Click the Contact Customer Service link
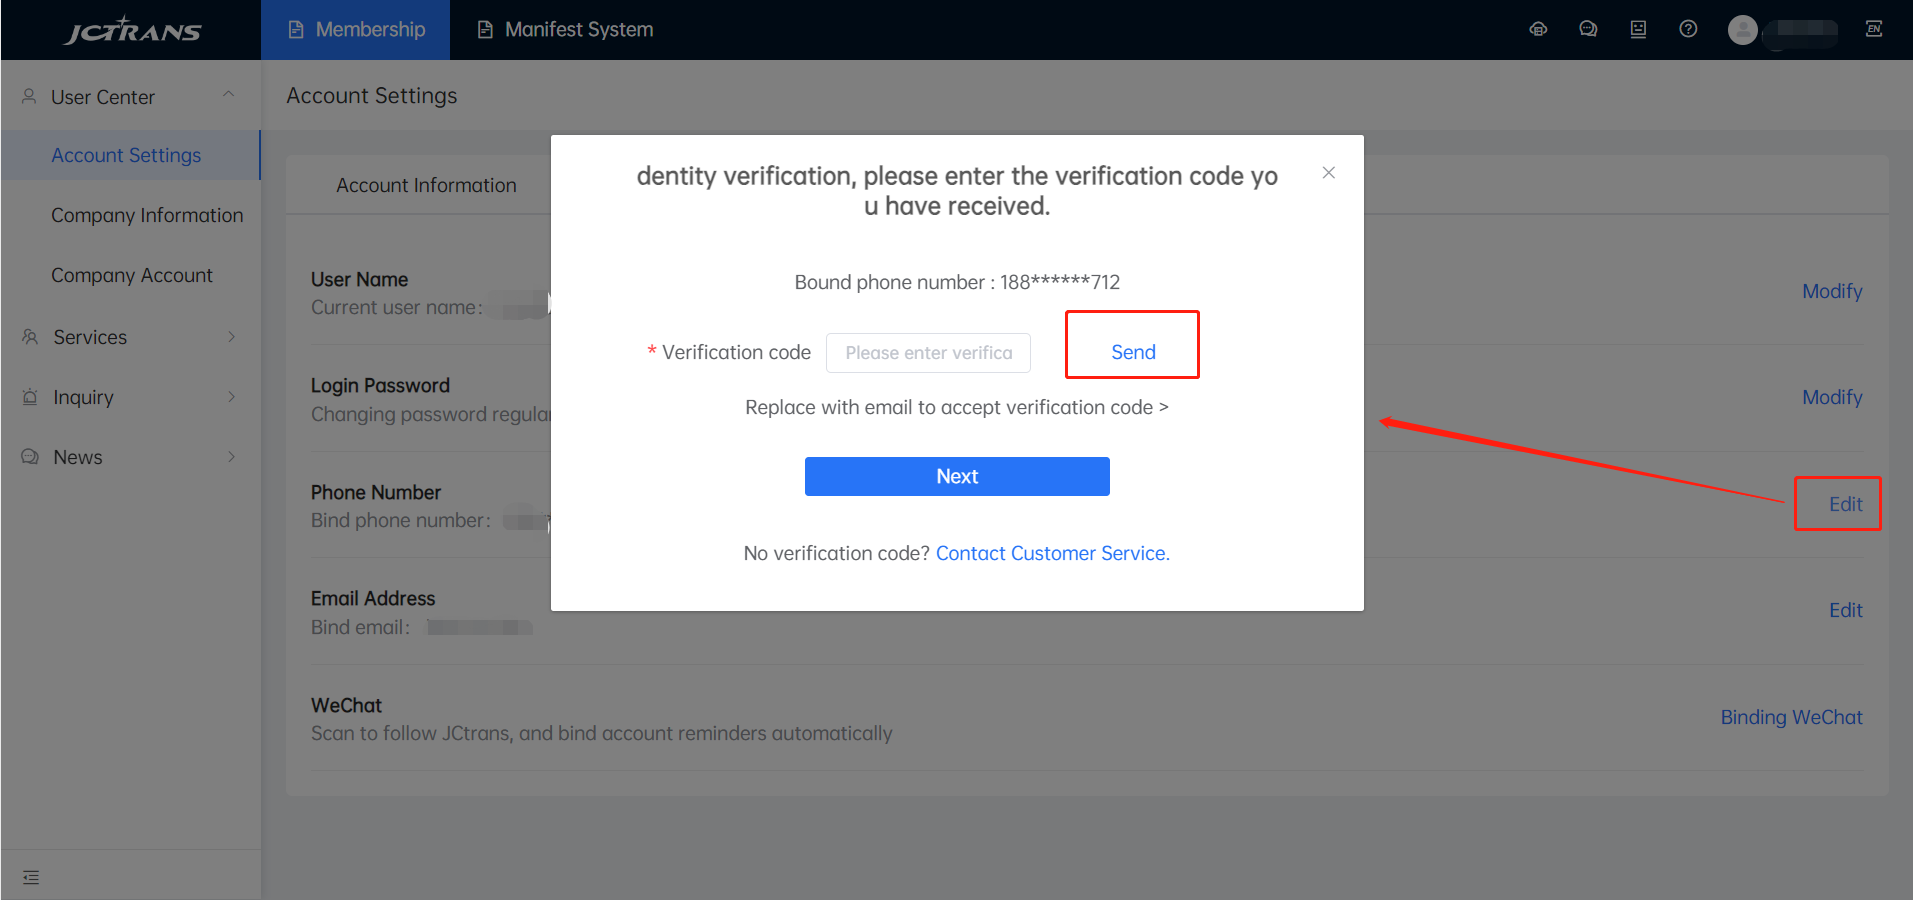This screenshot has width=1913, height=900. (1052, 553)
